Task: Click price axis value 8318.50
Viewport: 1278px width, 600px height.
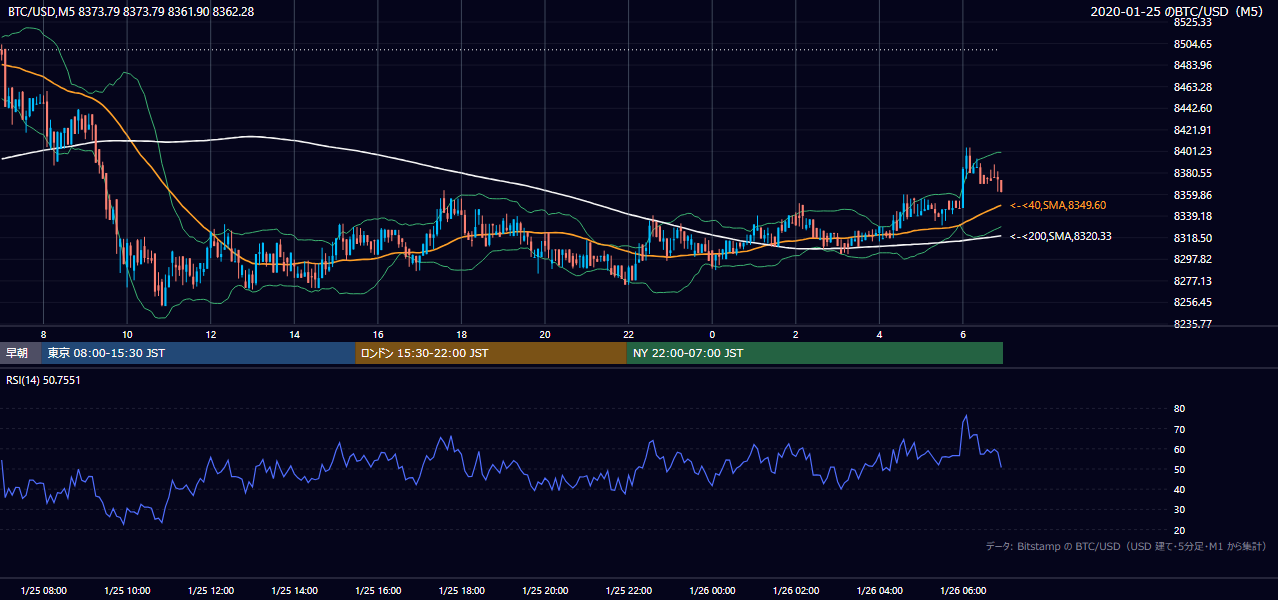Action: click(1193, 238)
